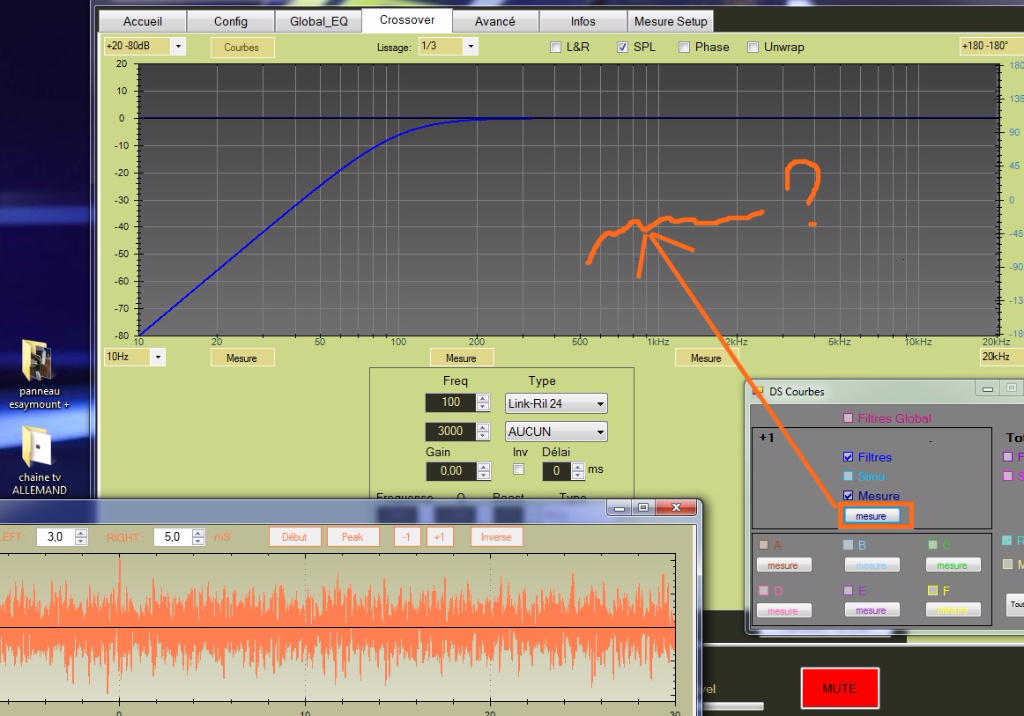Increase the Délai value spinner
The image size is (1024, 716).
pyautogui.click(x=579, y=466)
